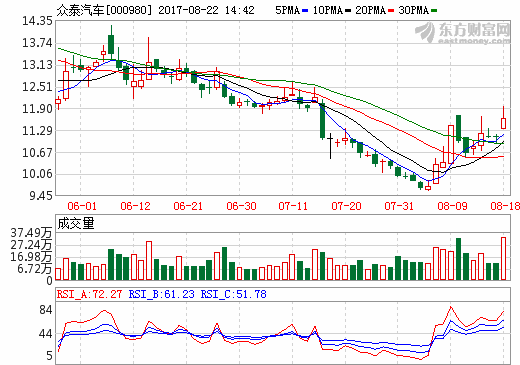Click the 20PMA legend label
This screenshot has height=365, width=520.
(371, 10)
